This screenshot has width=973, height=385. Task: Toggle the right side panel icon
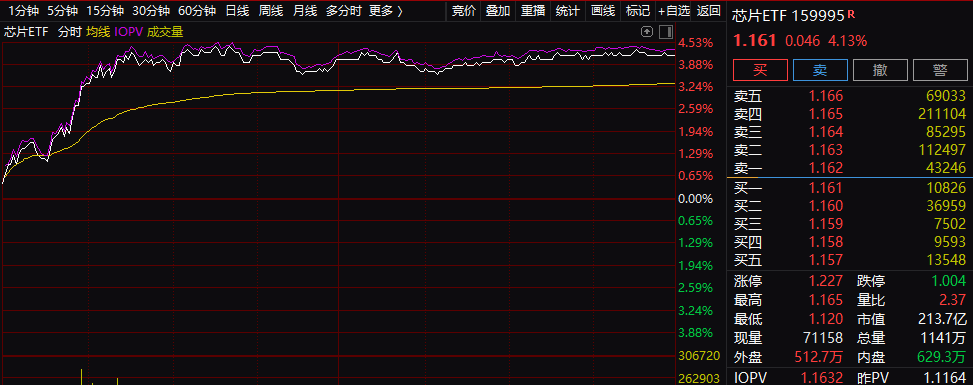tap(666, 31)
